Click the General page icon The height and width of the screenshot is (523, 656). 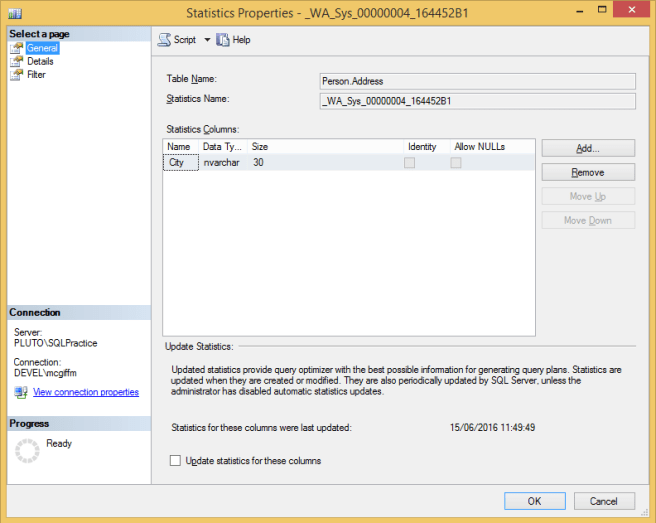point(17,48)
